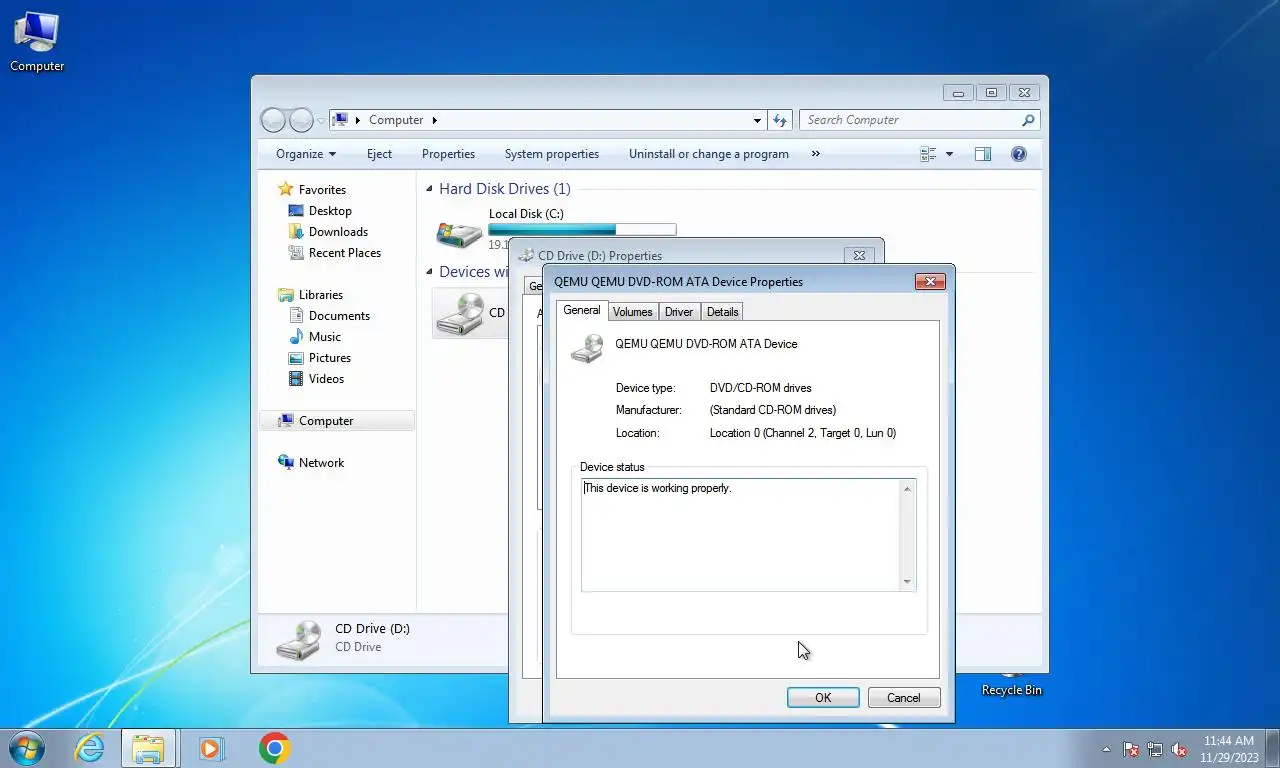Open the Recycle Bin on desktop
The image size is (1280, 768).
(1011, 689)
